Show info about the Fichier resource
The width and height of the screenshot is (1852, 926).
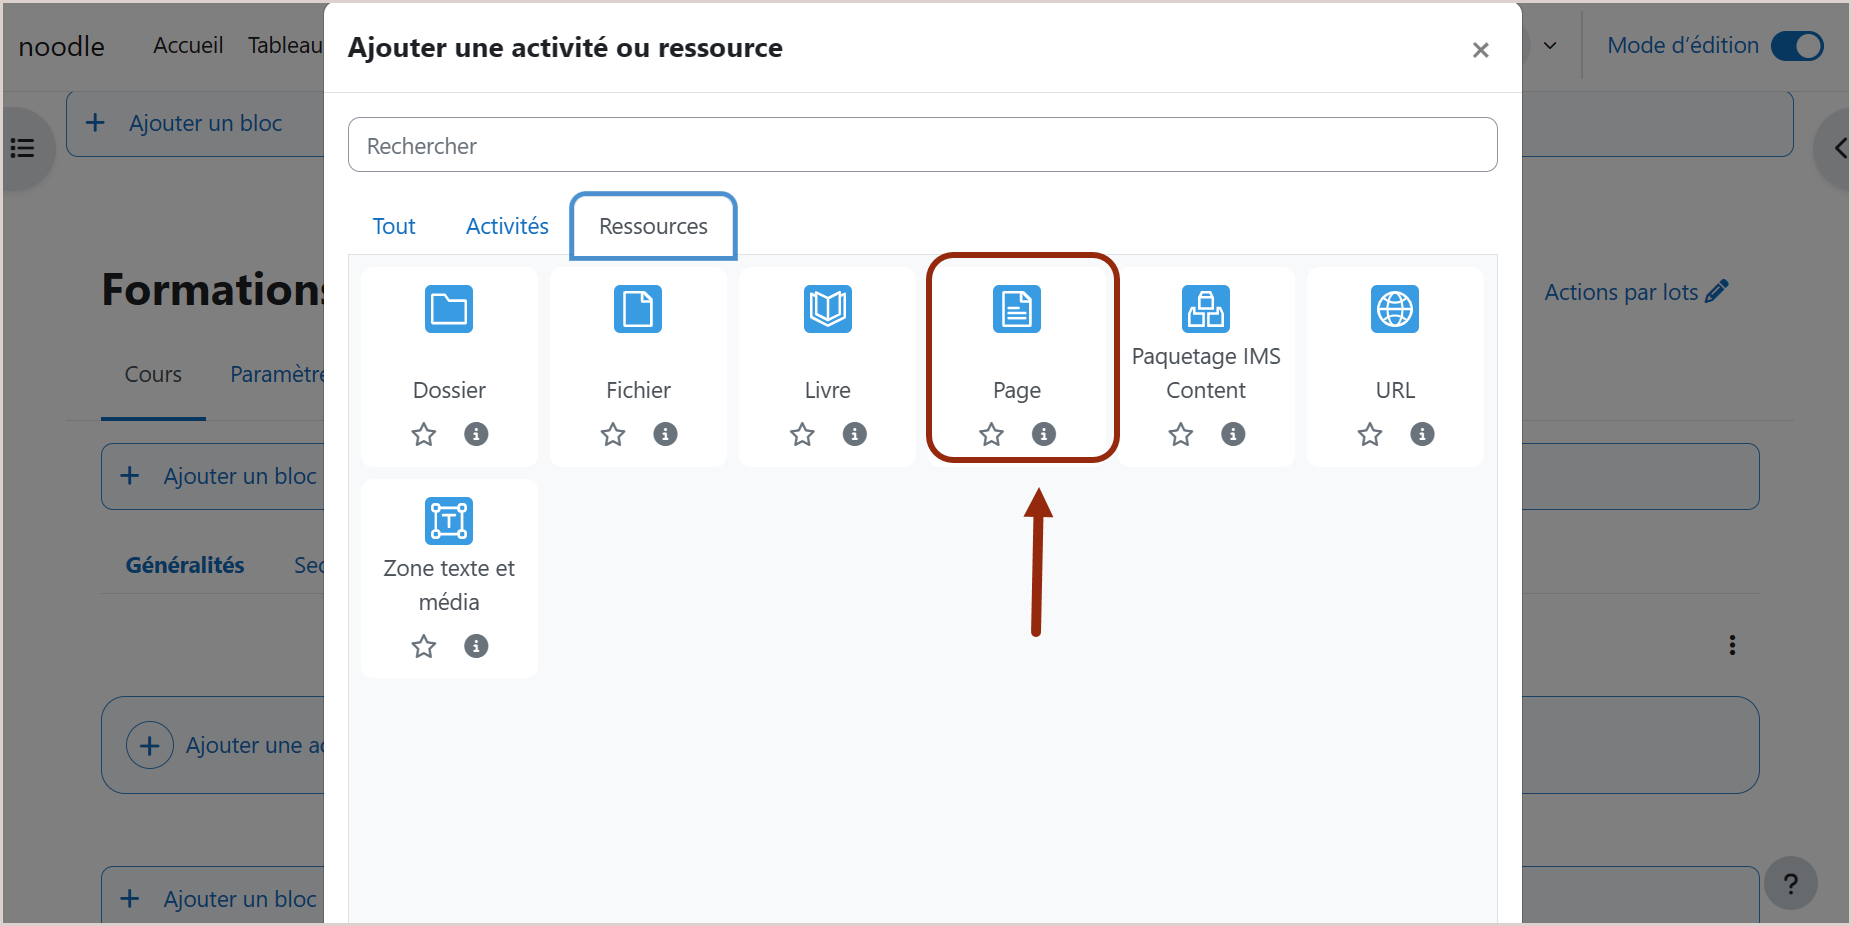tap(665, 434)
